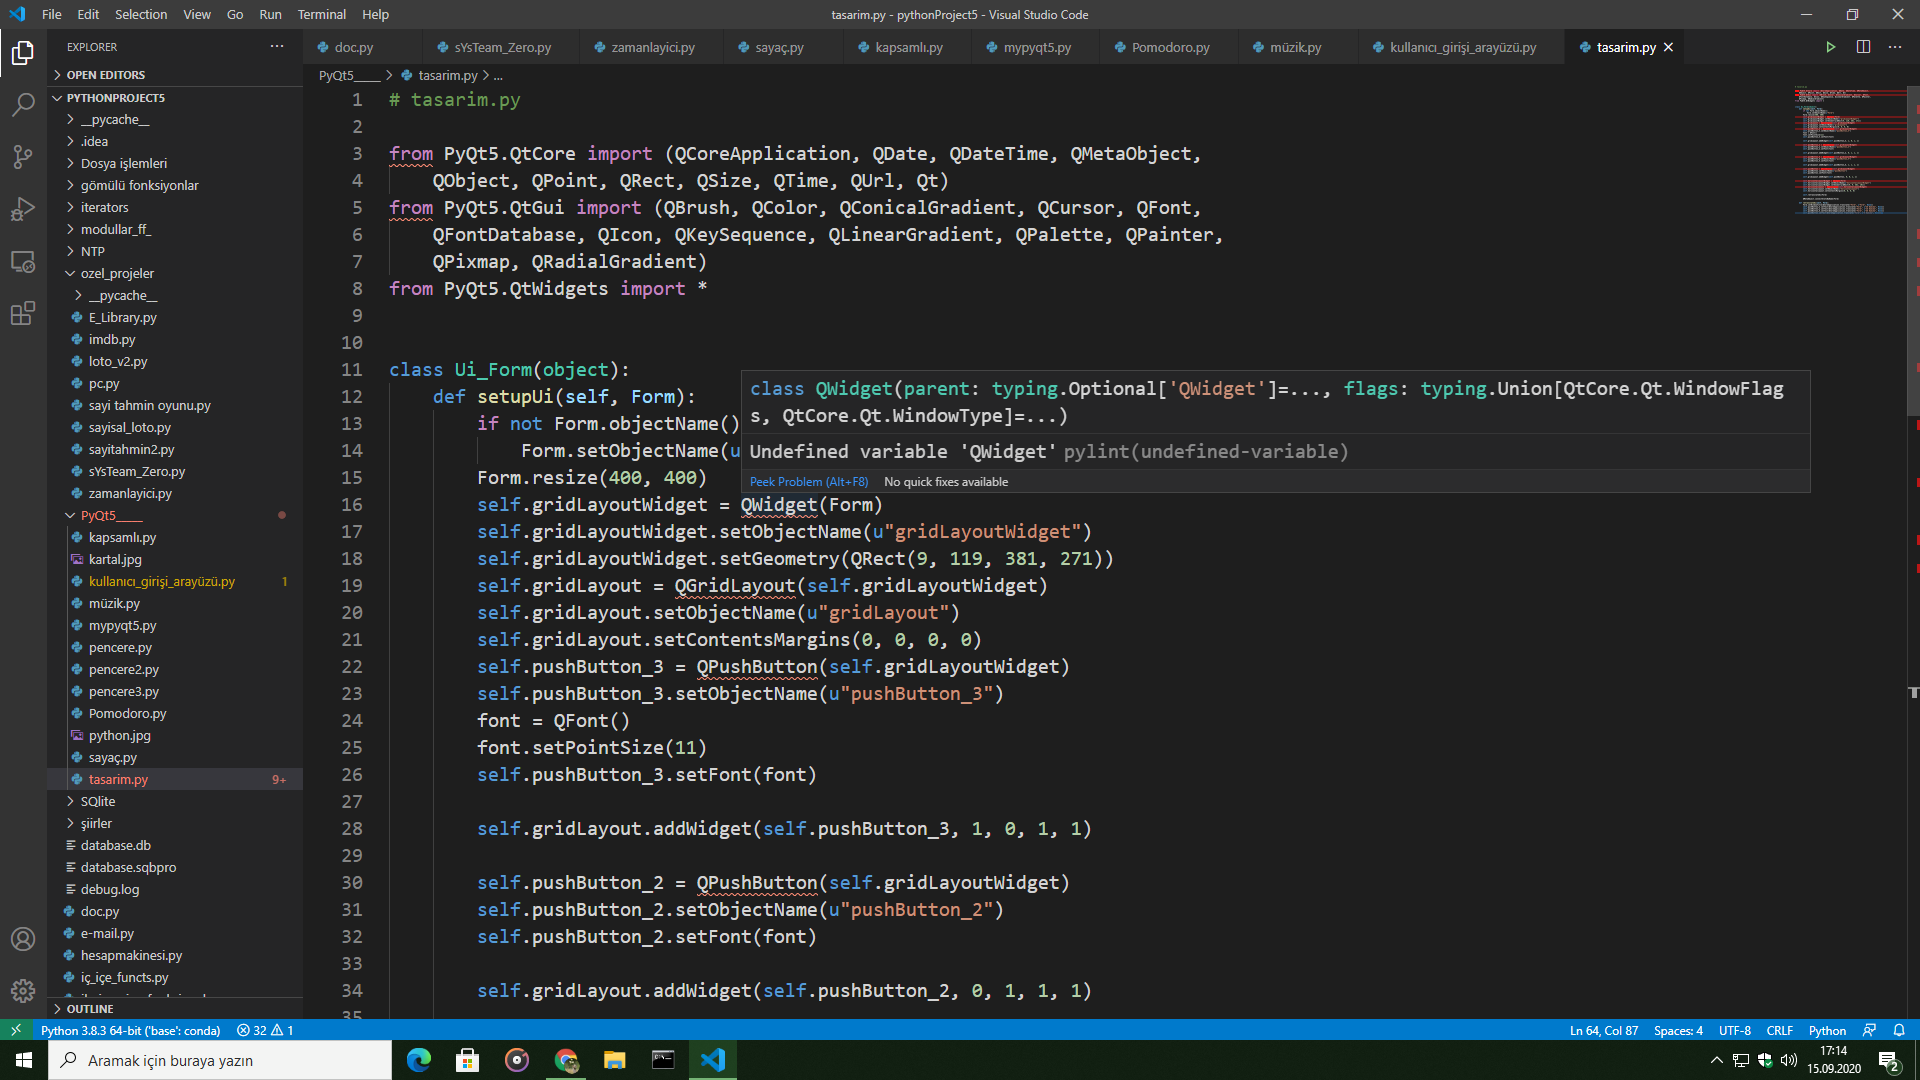The height and width of the screenshot is (1080, 1920).
Task: Open editor More Actions ellipsis menu
Action: click(x=1895, y=47)
